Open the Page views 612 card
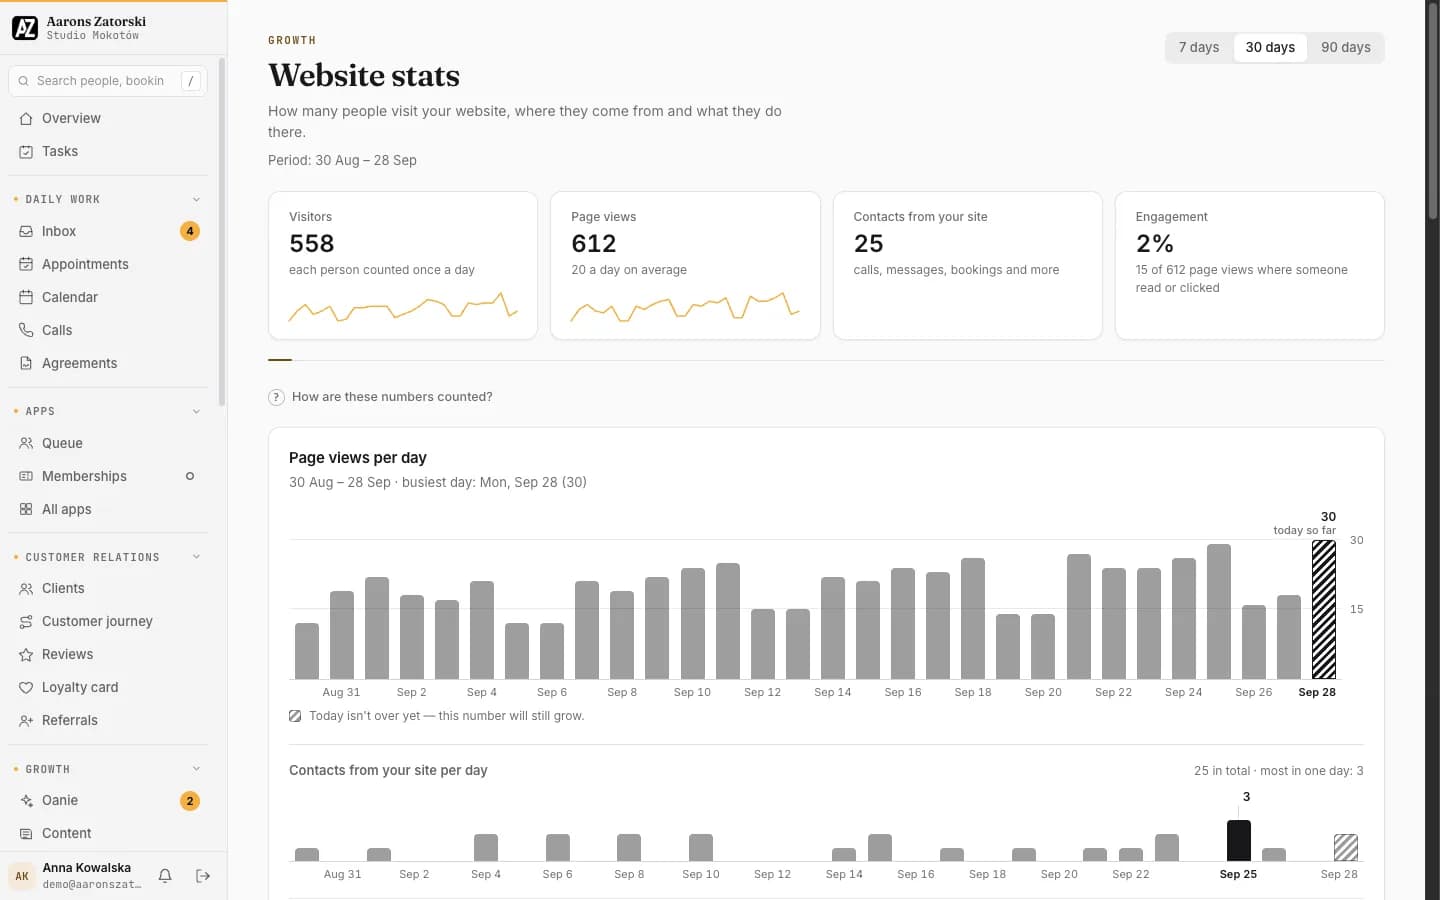 (685, 265)
